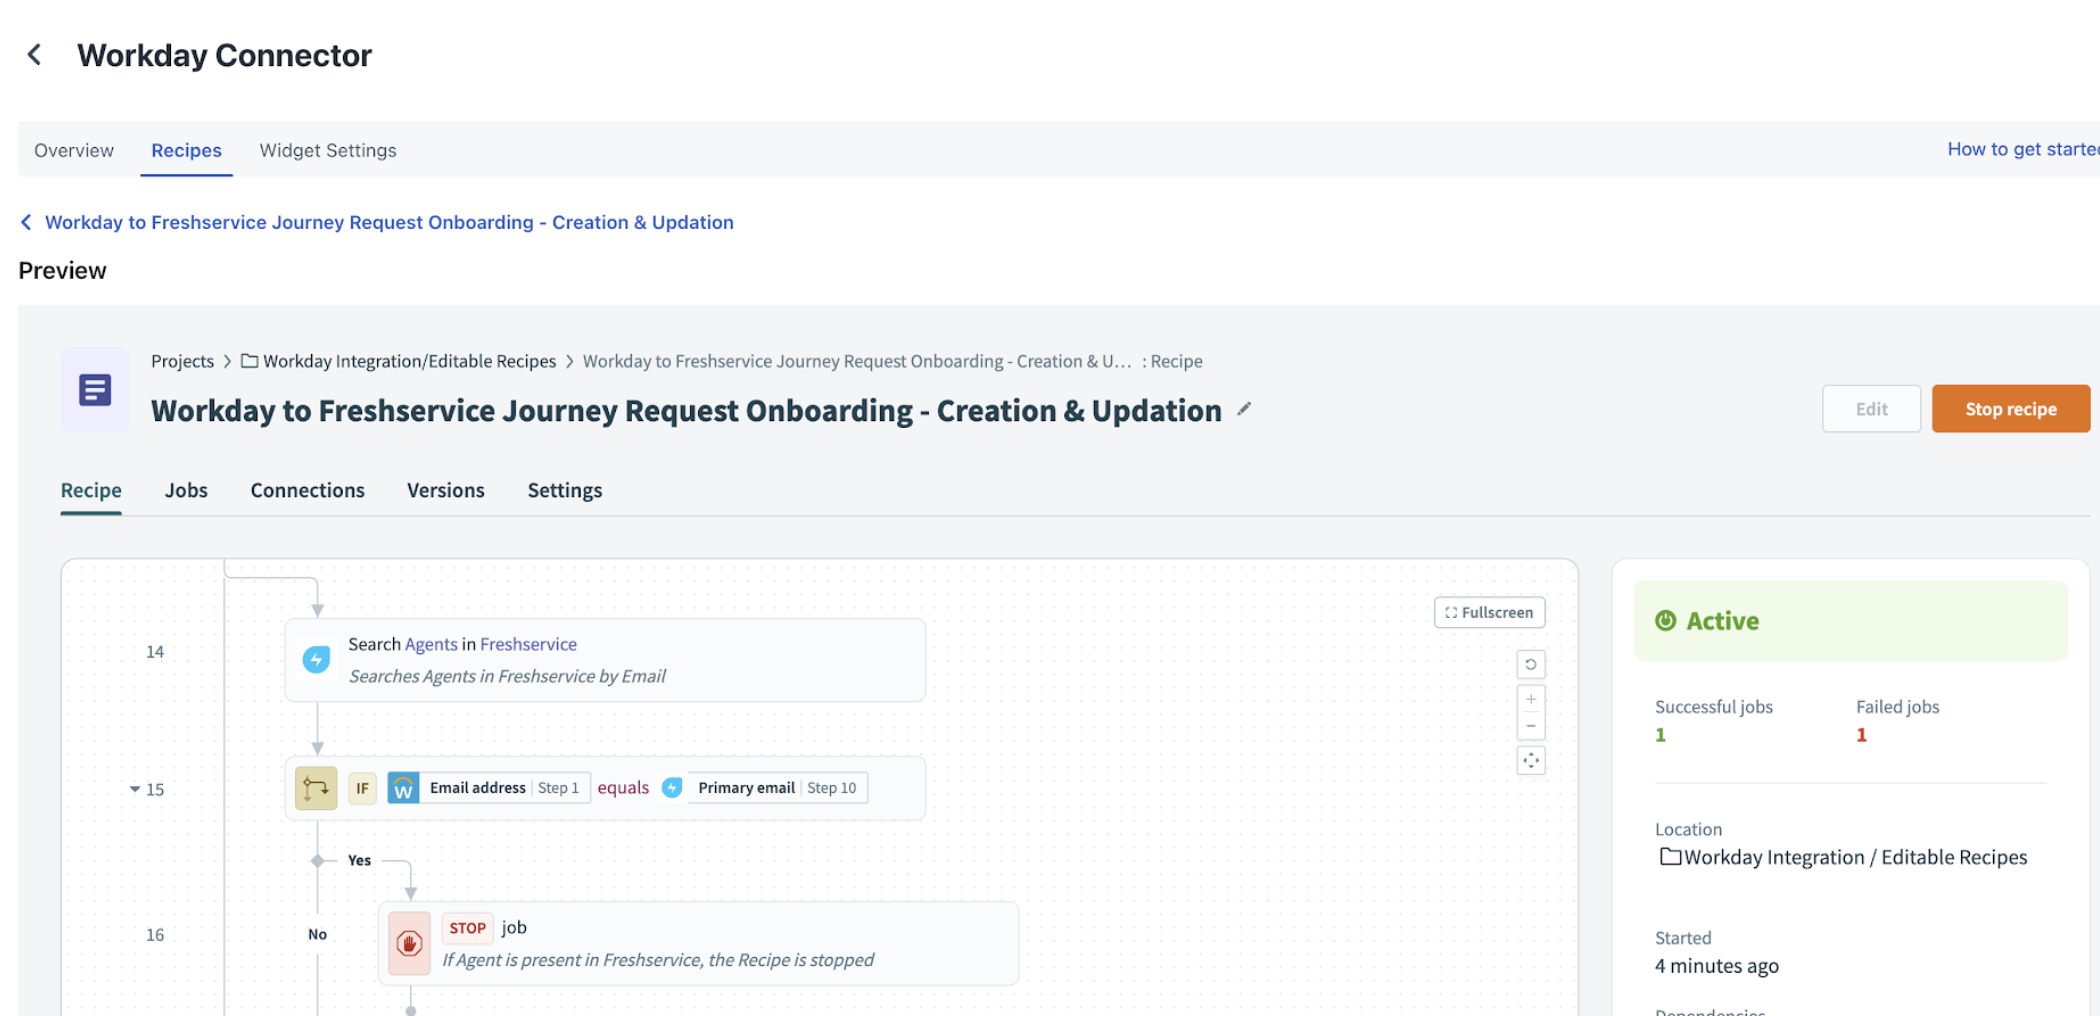Zoom in on the recipe canvas

click(1530, 699)
